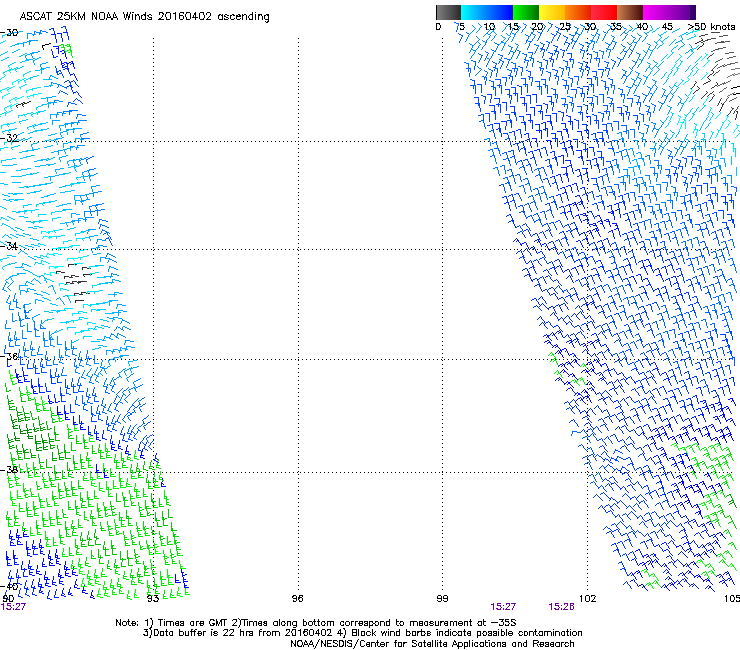The height and width of the screenshot is (650, 740).
Task: Click the note 'Black wind barbs indicate possible contamination'
Action: click(467, 633)
